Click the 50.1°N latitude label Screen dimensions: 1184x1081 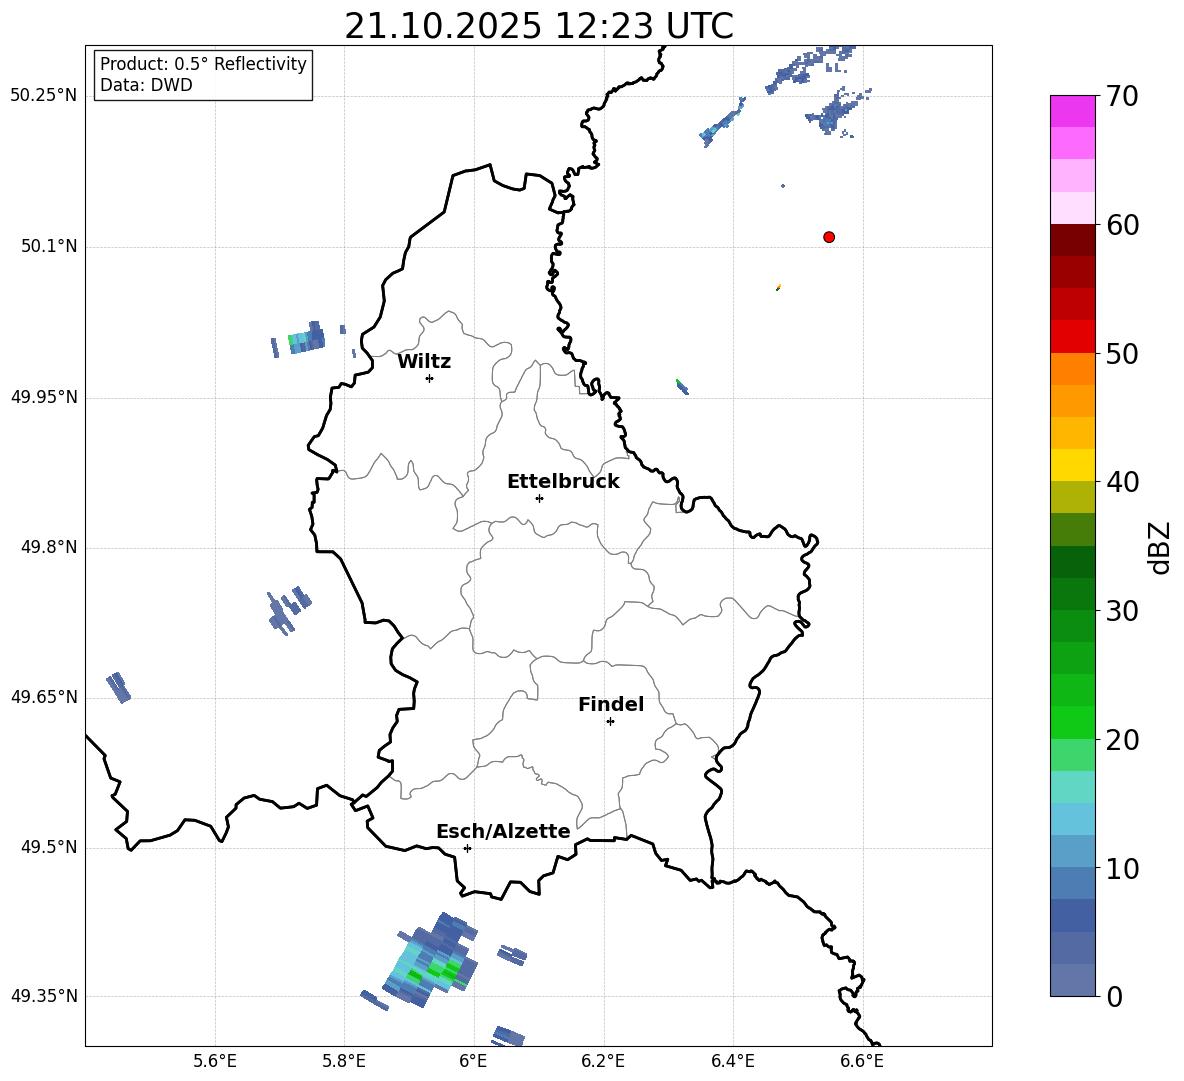[x=49, y=247]
